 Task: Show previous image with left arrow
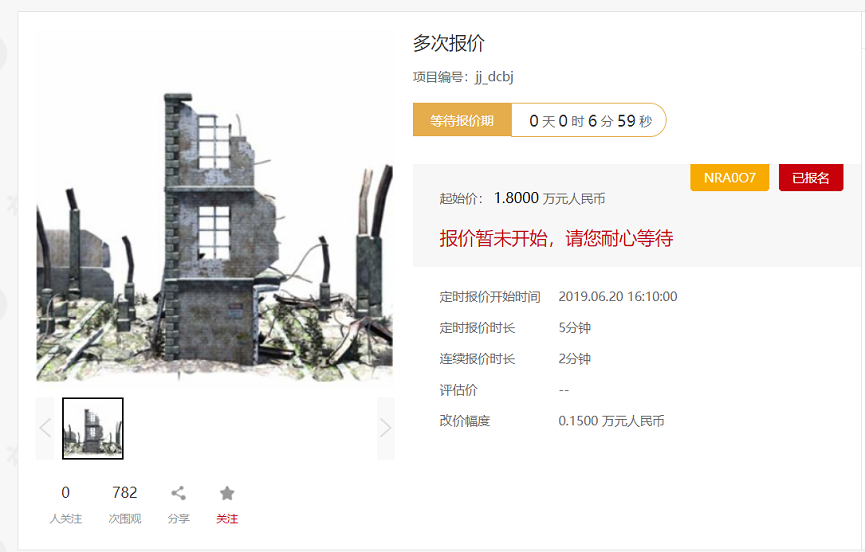point(45,428)
